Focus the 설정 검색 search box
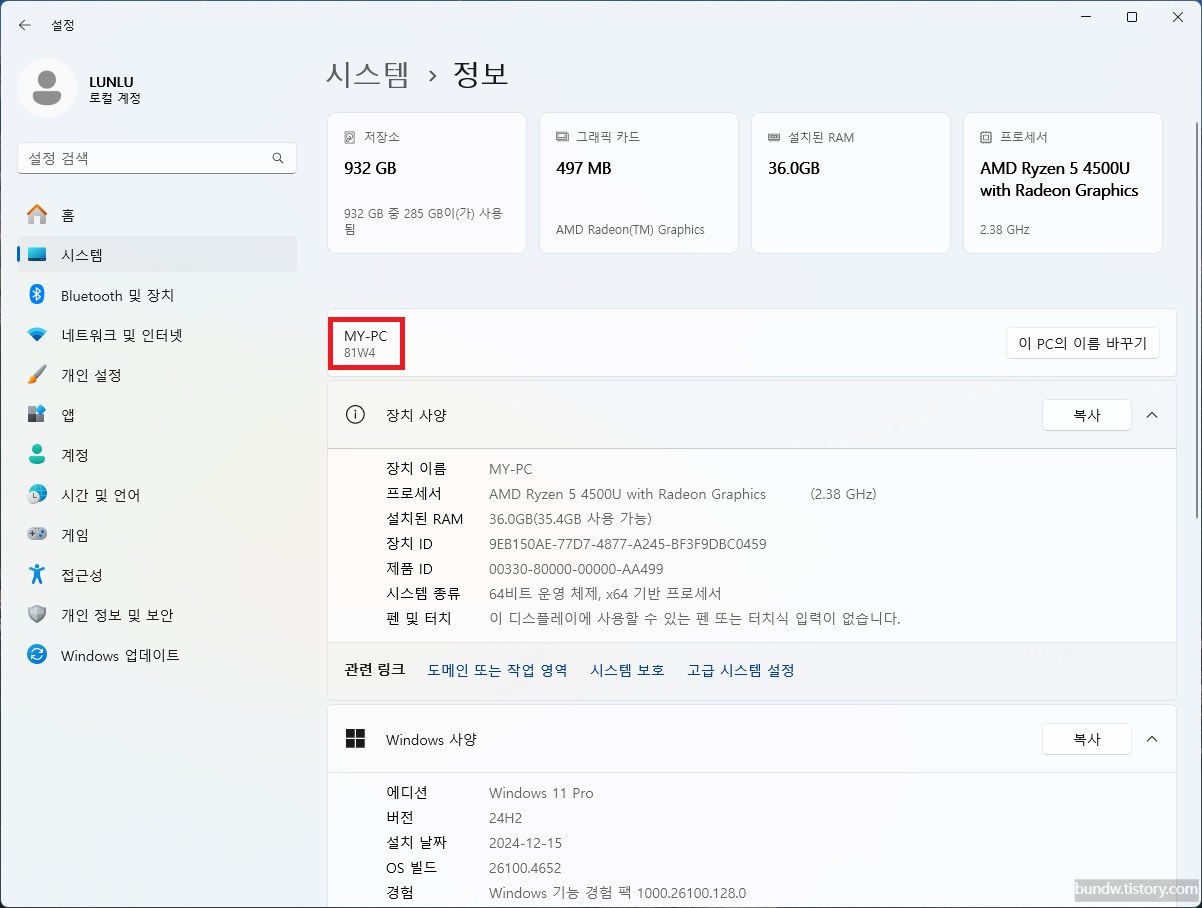Viewport: 1202px width, 908px height. [157, 158]
